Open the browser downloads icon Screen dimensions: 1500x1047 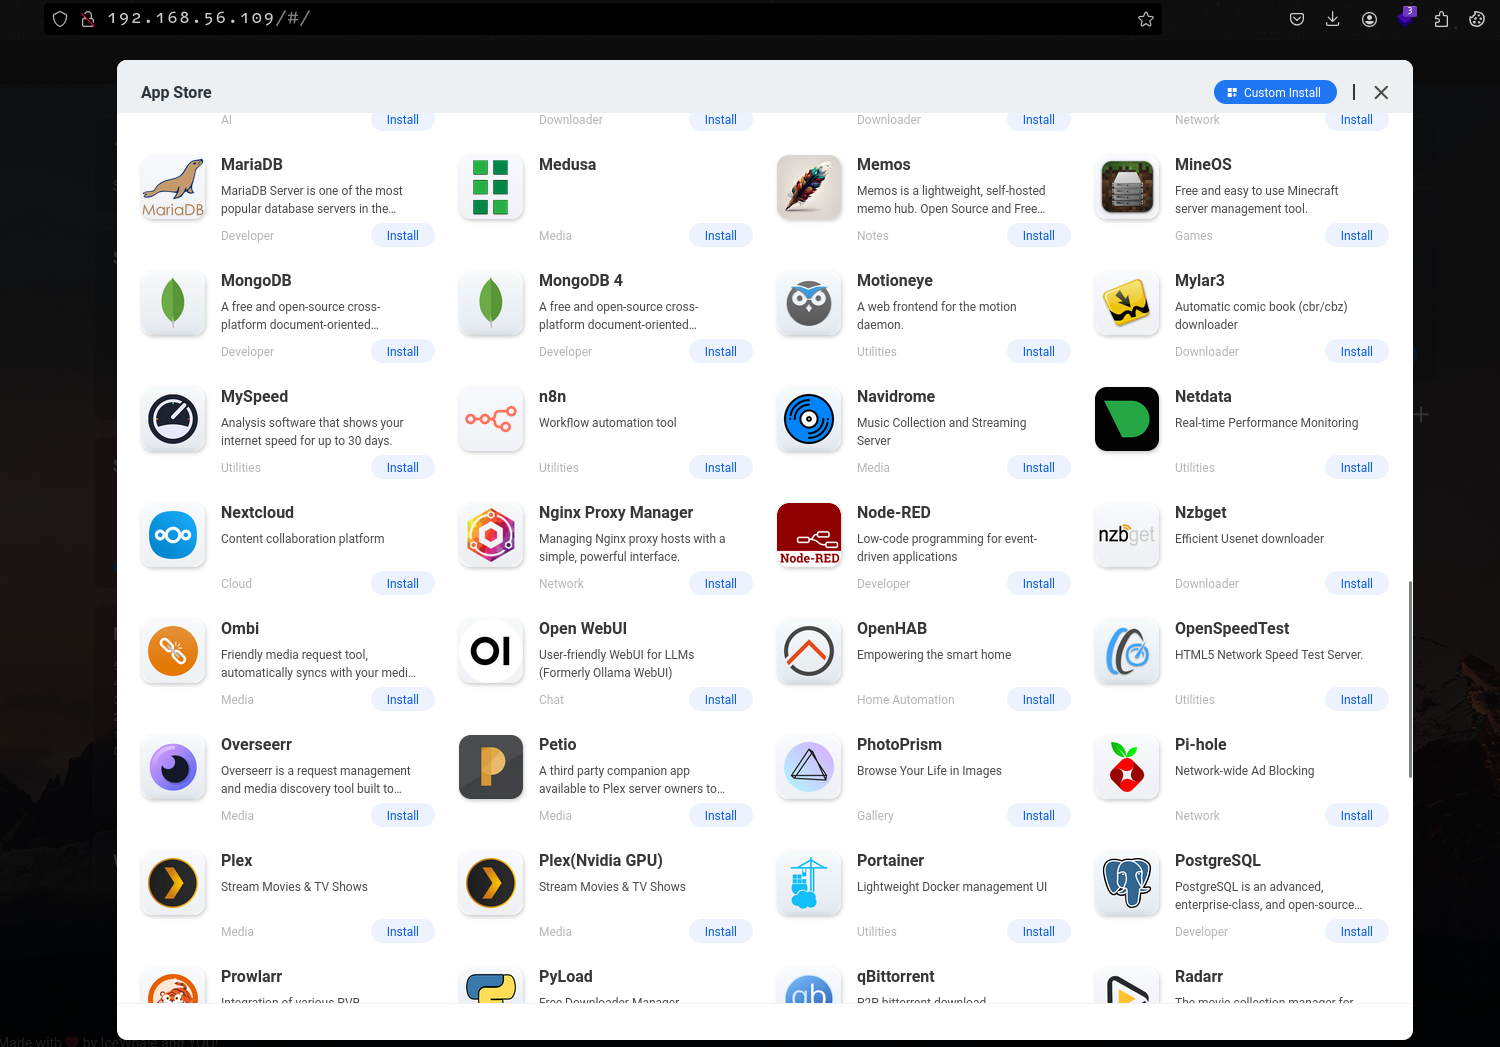pyautogui.click(x=1333, y=19)
